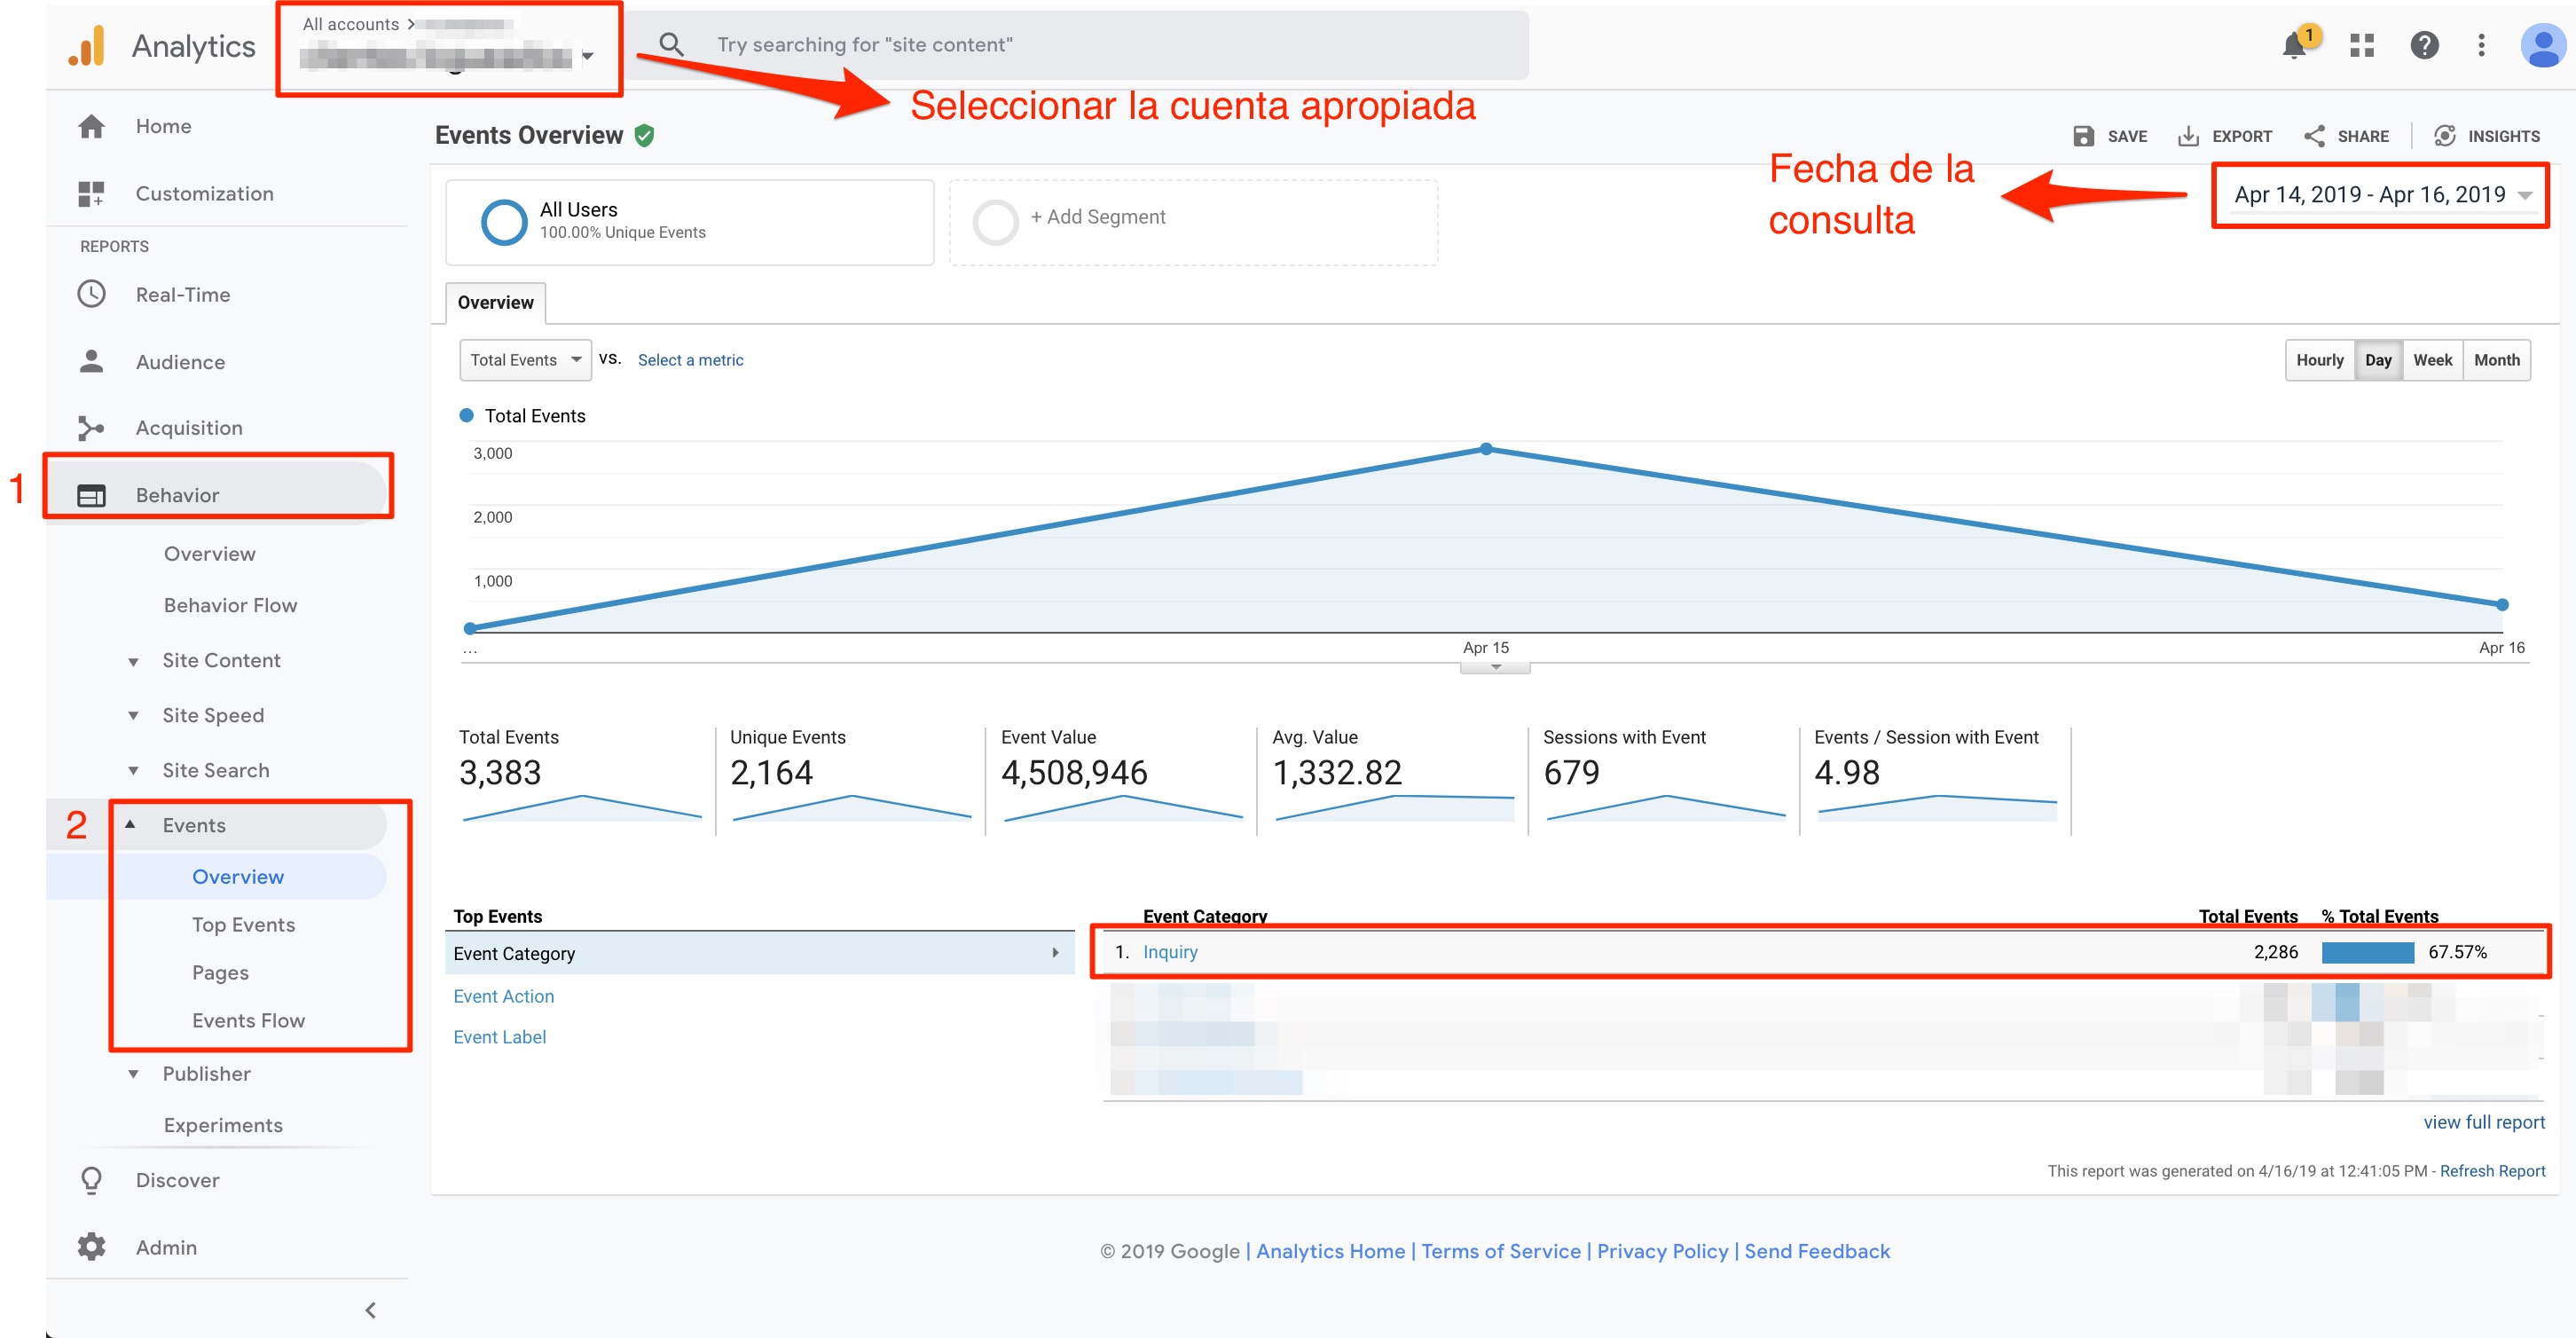Viewport: 2576px width, 1338px height.
Task: Switch chart granularity to Month
Action: [2496, 360]
